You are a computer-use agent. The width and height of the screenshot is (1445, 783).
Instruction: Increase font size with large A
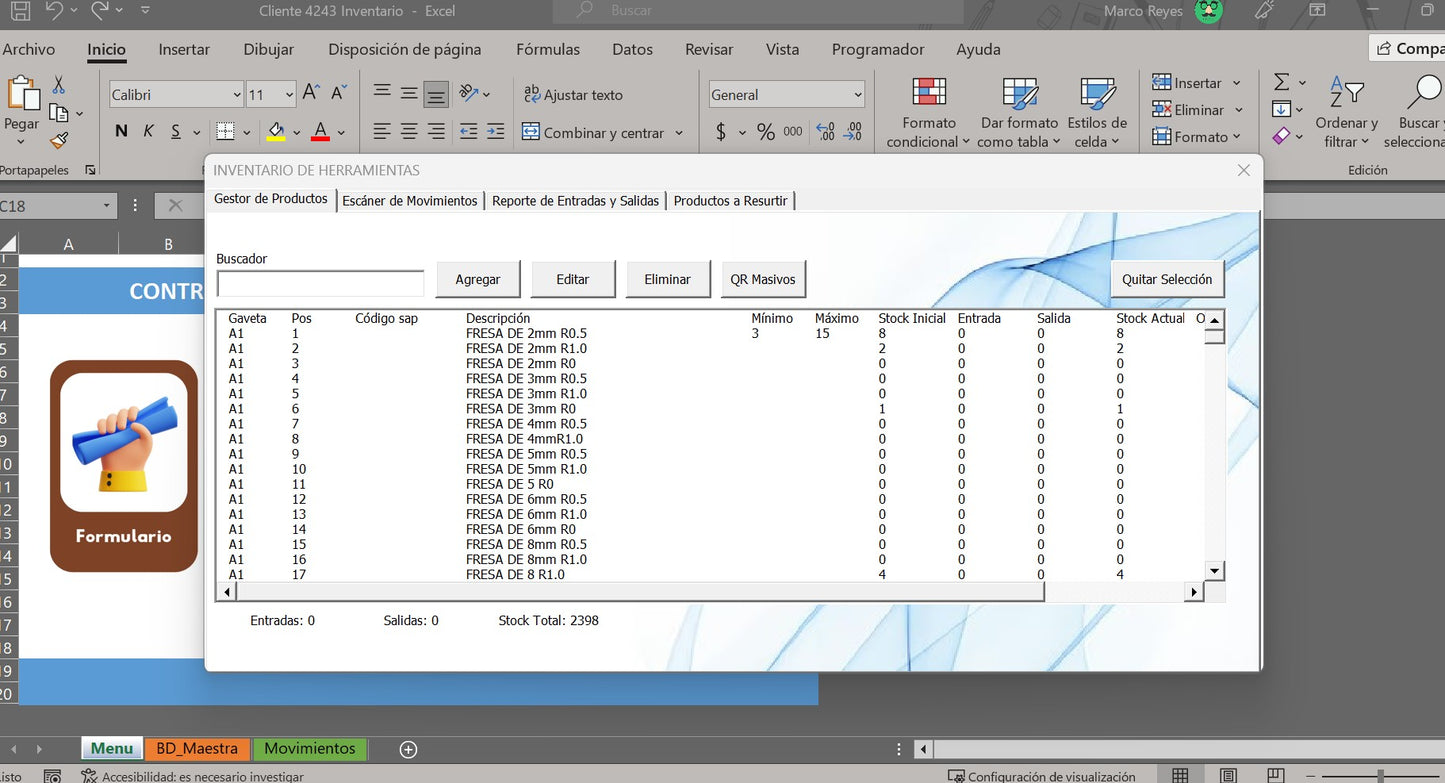tap(311, 93)
